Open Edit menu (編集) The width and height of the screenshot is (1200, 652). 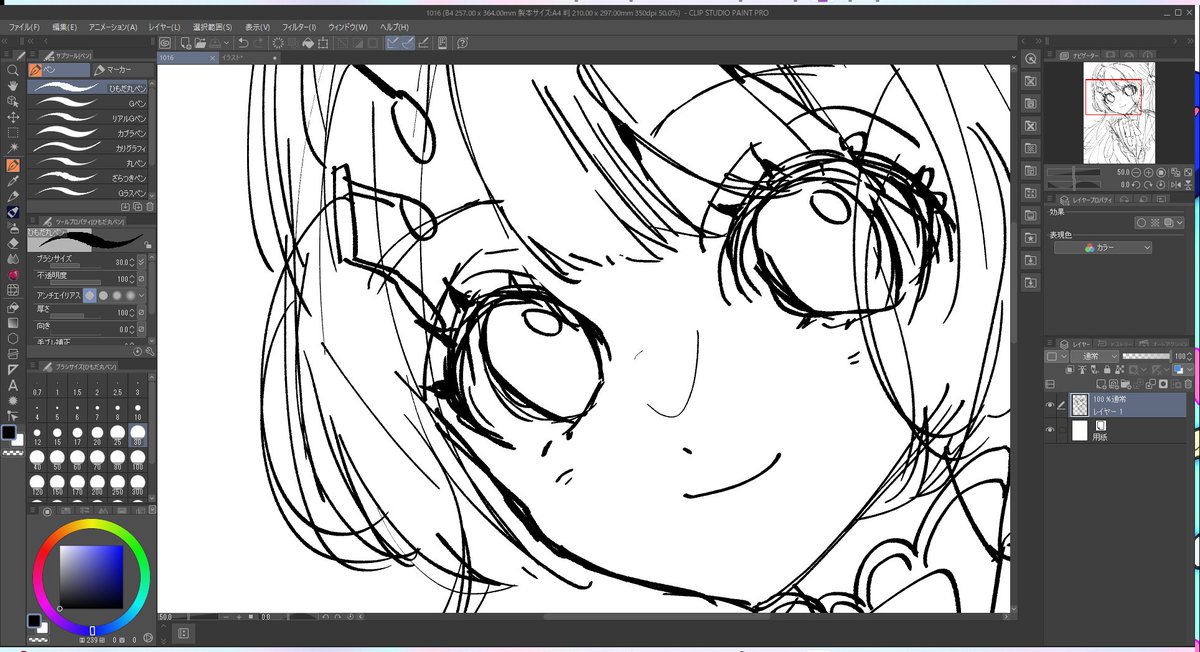pyautogui.click(x=65, y=27)
